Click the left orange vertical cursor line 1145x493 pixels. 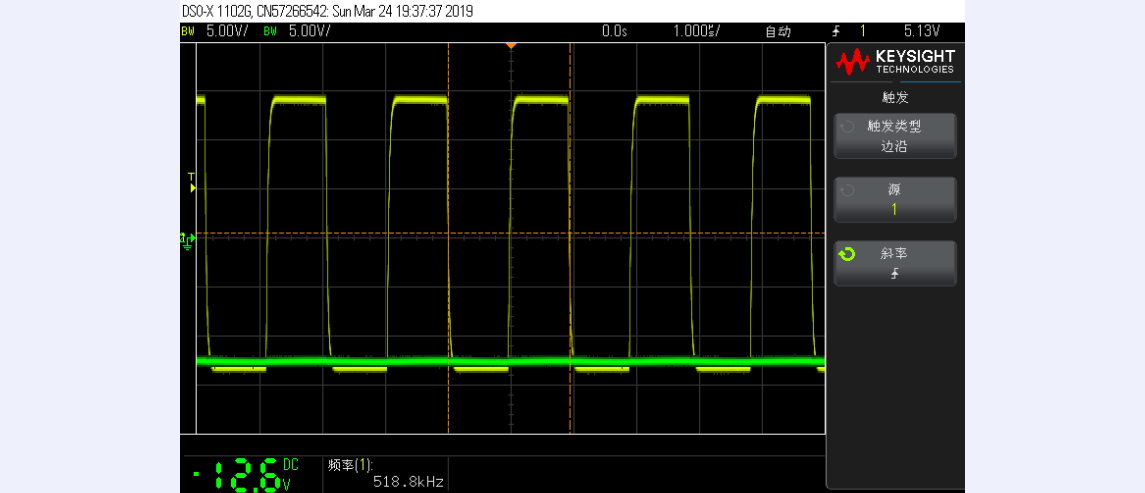pyautogui.click(x=448, y=237)
